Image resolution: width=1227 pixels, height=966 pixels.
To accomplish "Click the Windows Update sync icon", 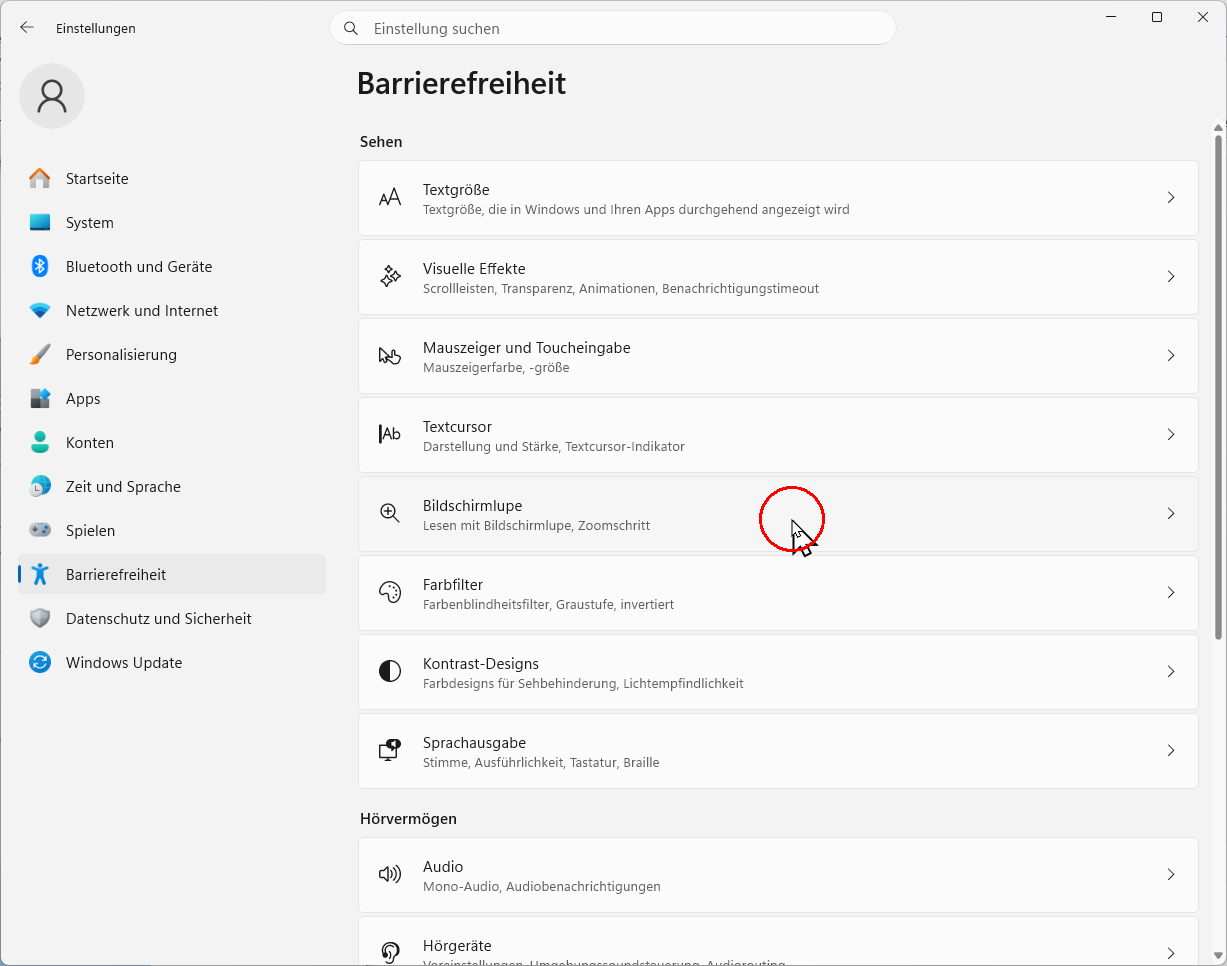I will 40,663.
